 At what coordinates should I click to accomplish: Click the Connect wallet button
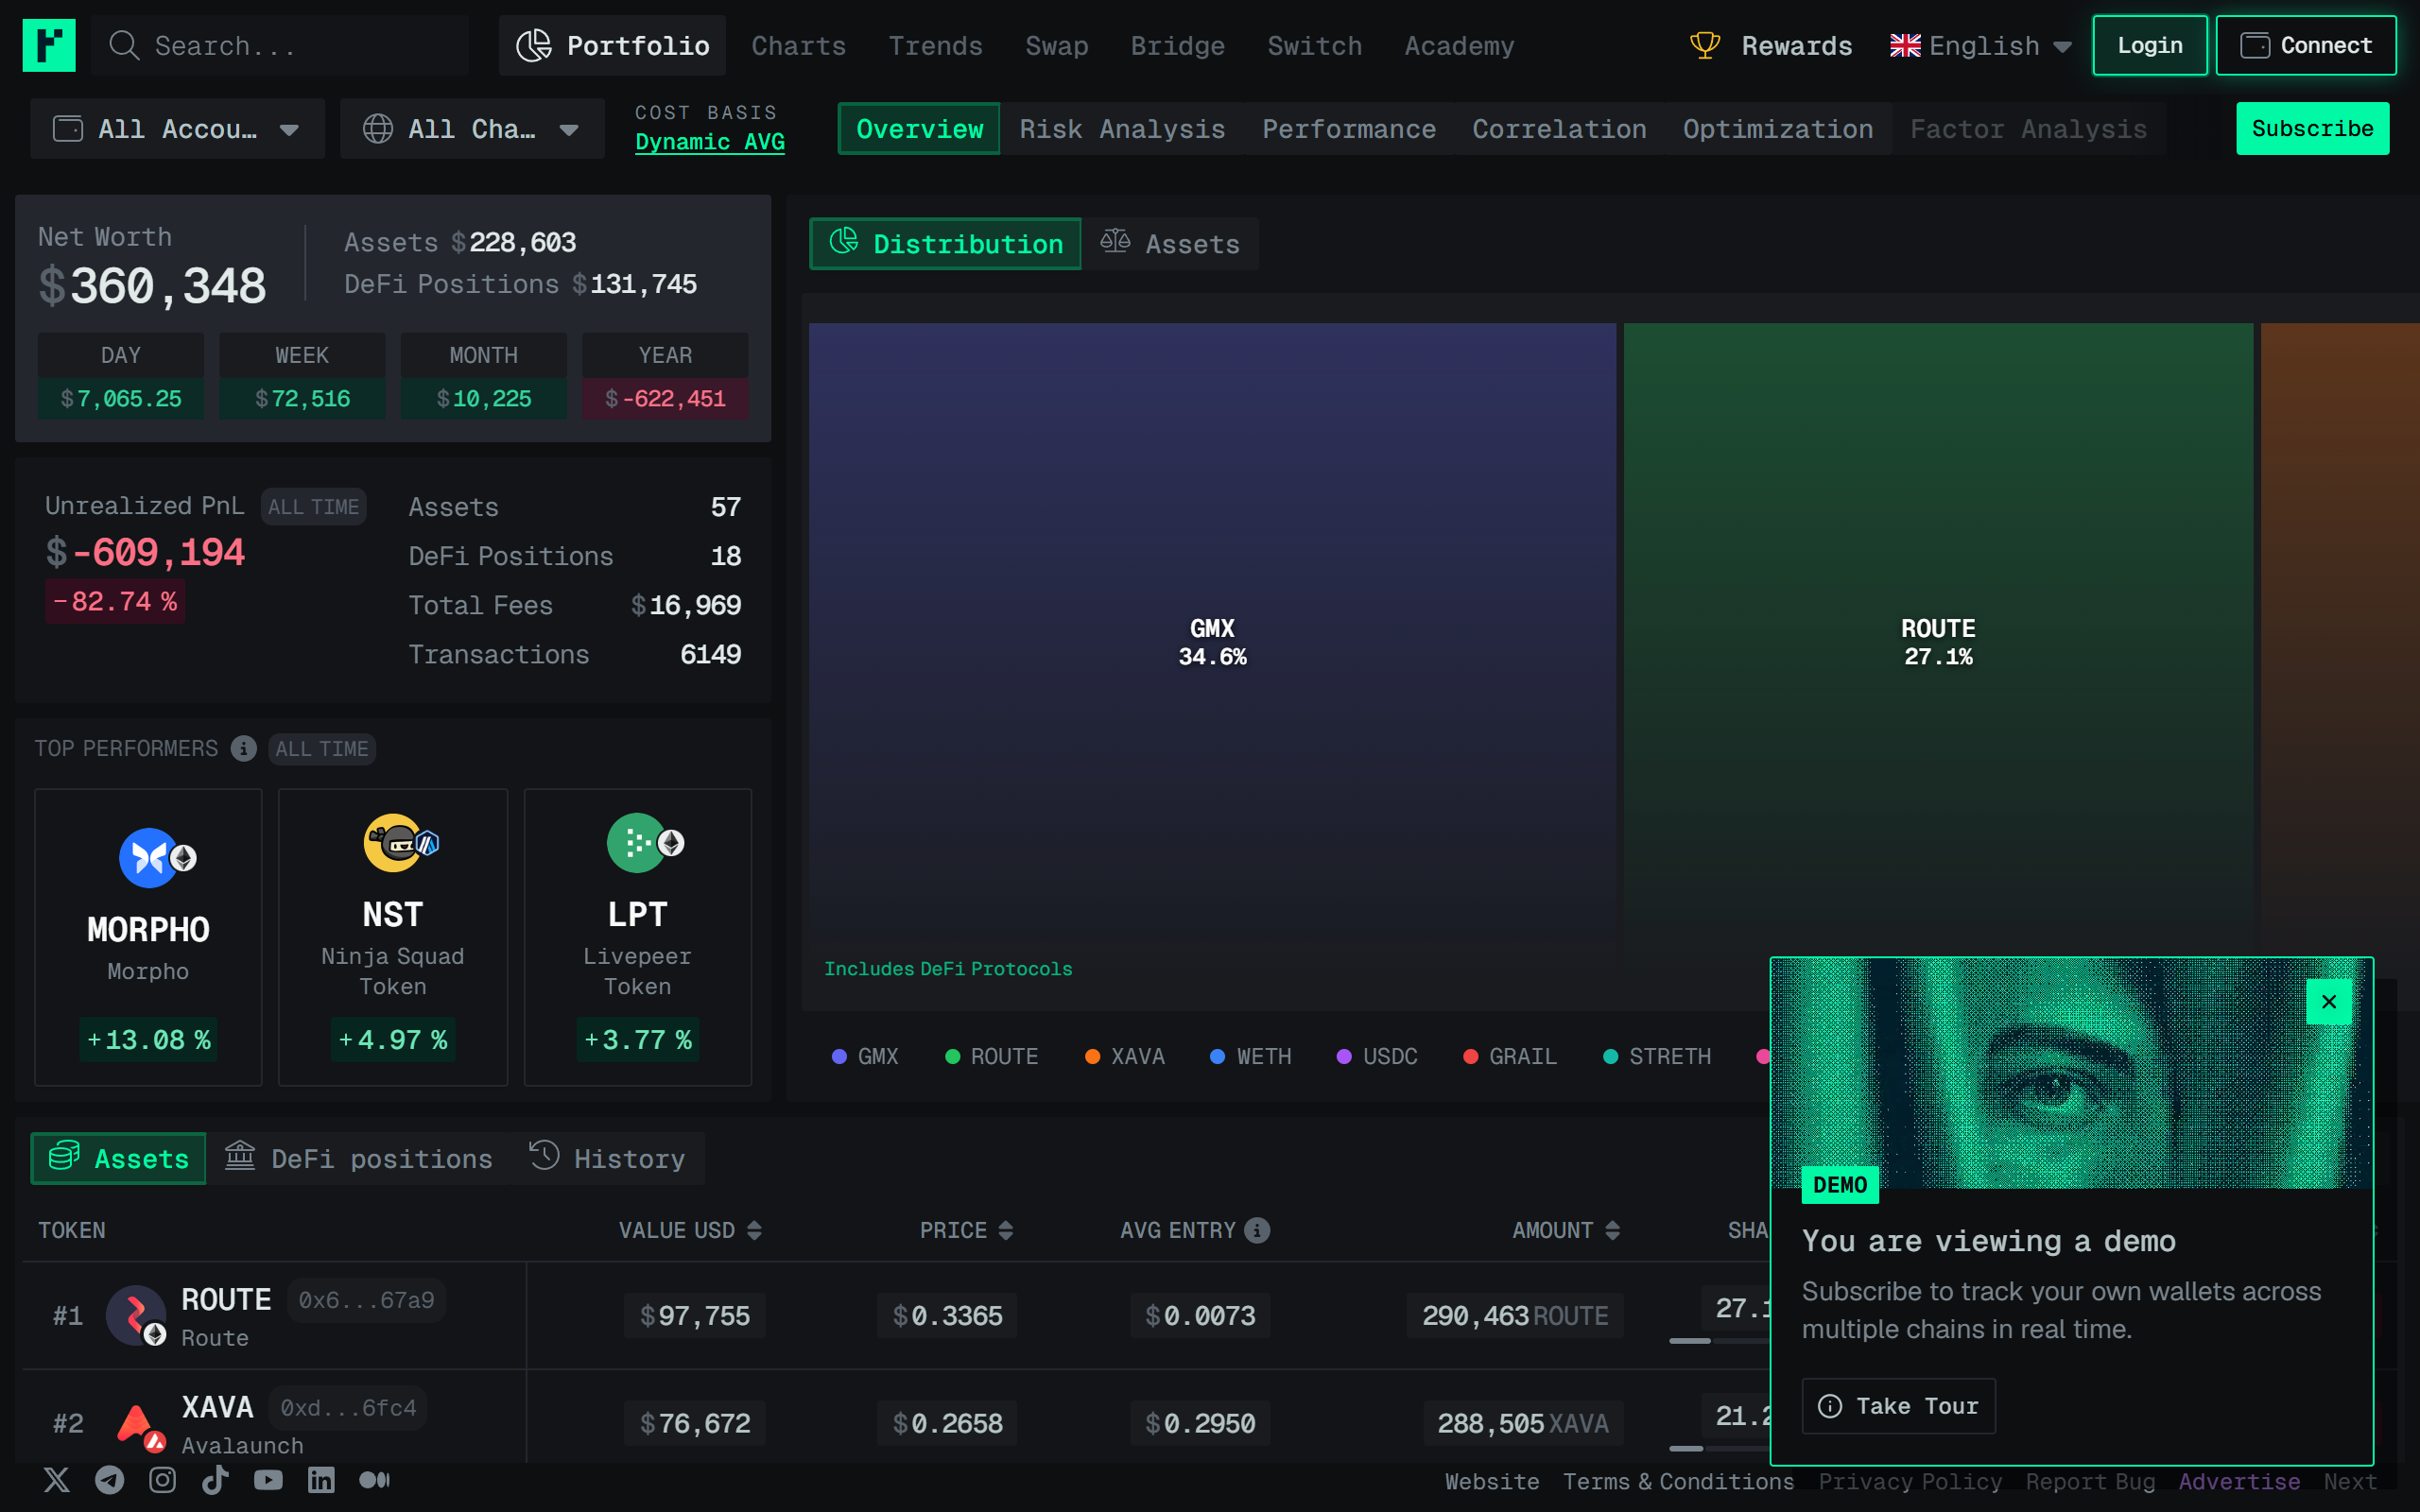[2306, 45]
